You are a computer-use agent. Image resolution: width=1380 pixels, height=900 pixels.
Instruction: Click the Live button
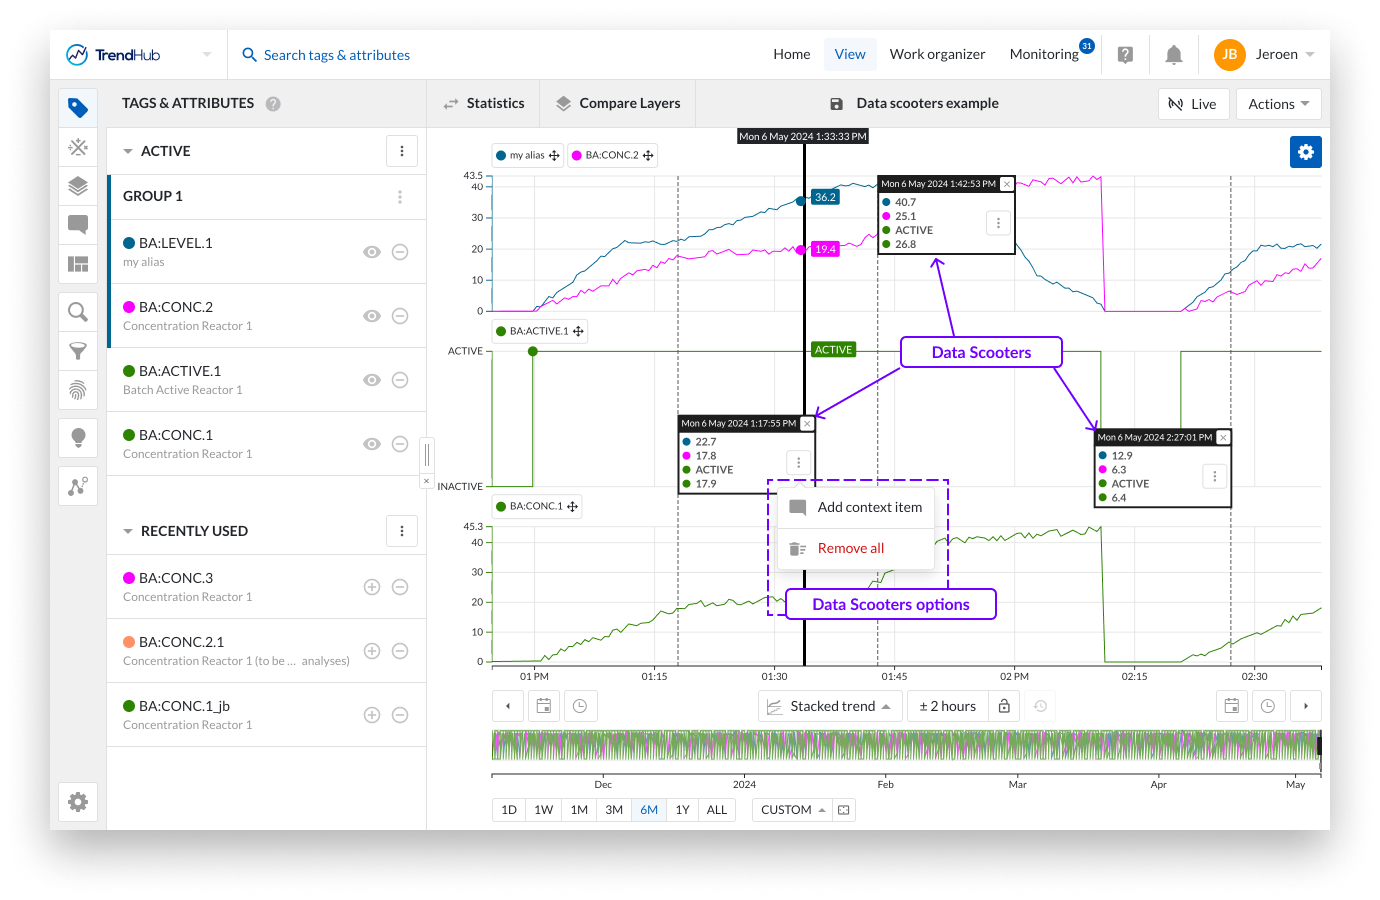(1193, 104)
